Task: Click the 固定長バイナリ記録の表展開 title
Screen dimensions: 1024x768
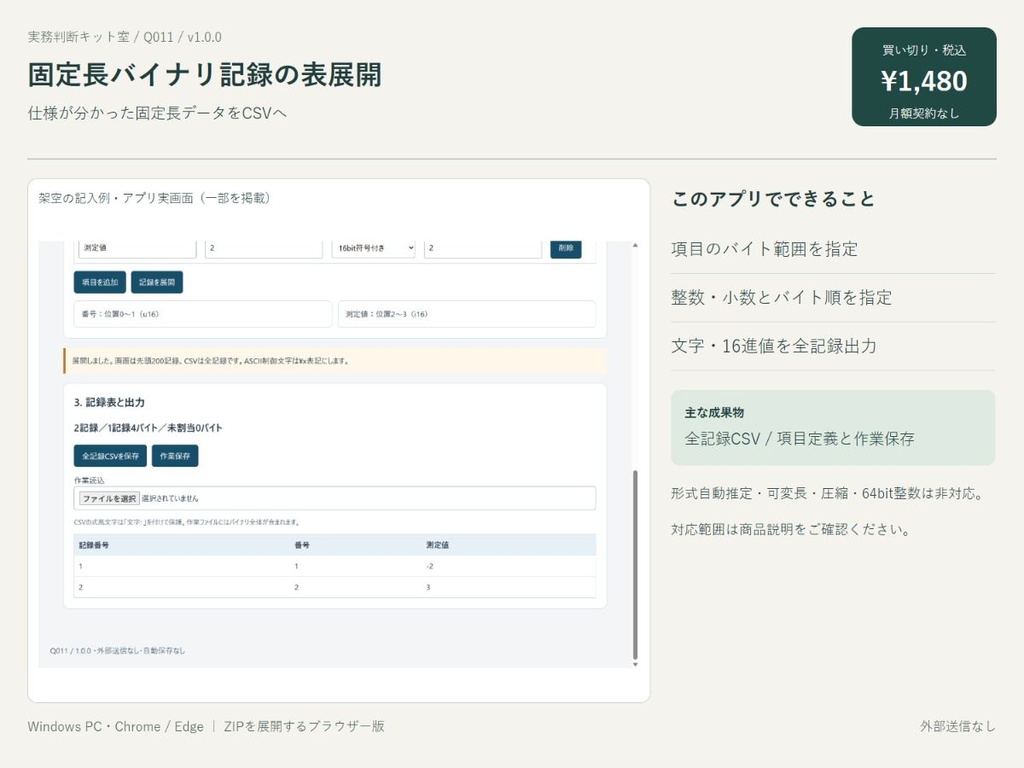Action: click(204, 74)
